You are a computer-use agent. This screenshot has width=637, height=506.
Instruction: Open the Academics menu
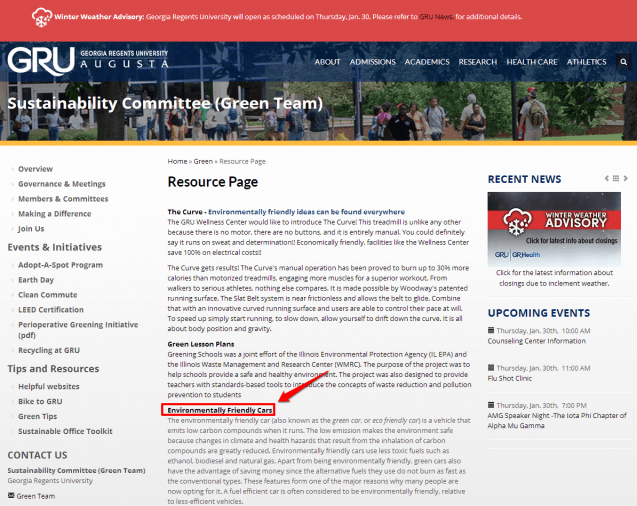pos(427,62)
